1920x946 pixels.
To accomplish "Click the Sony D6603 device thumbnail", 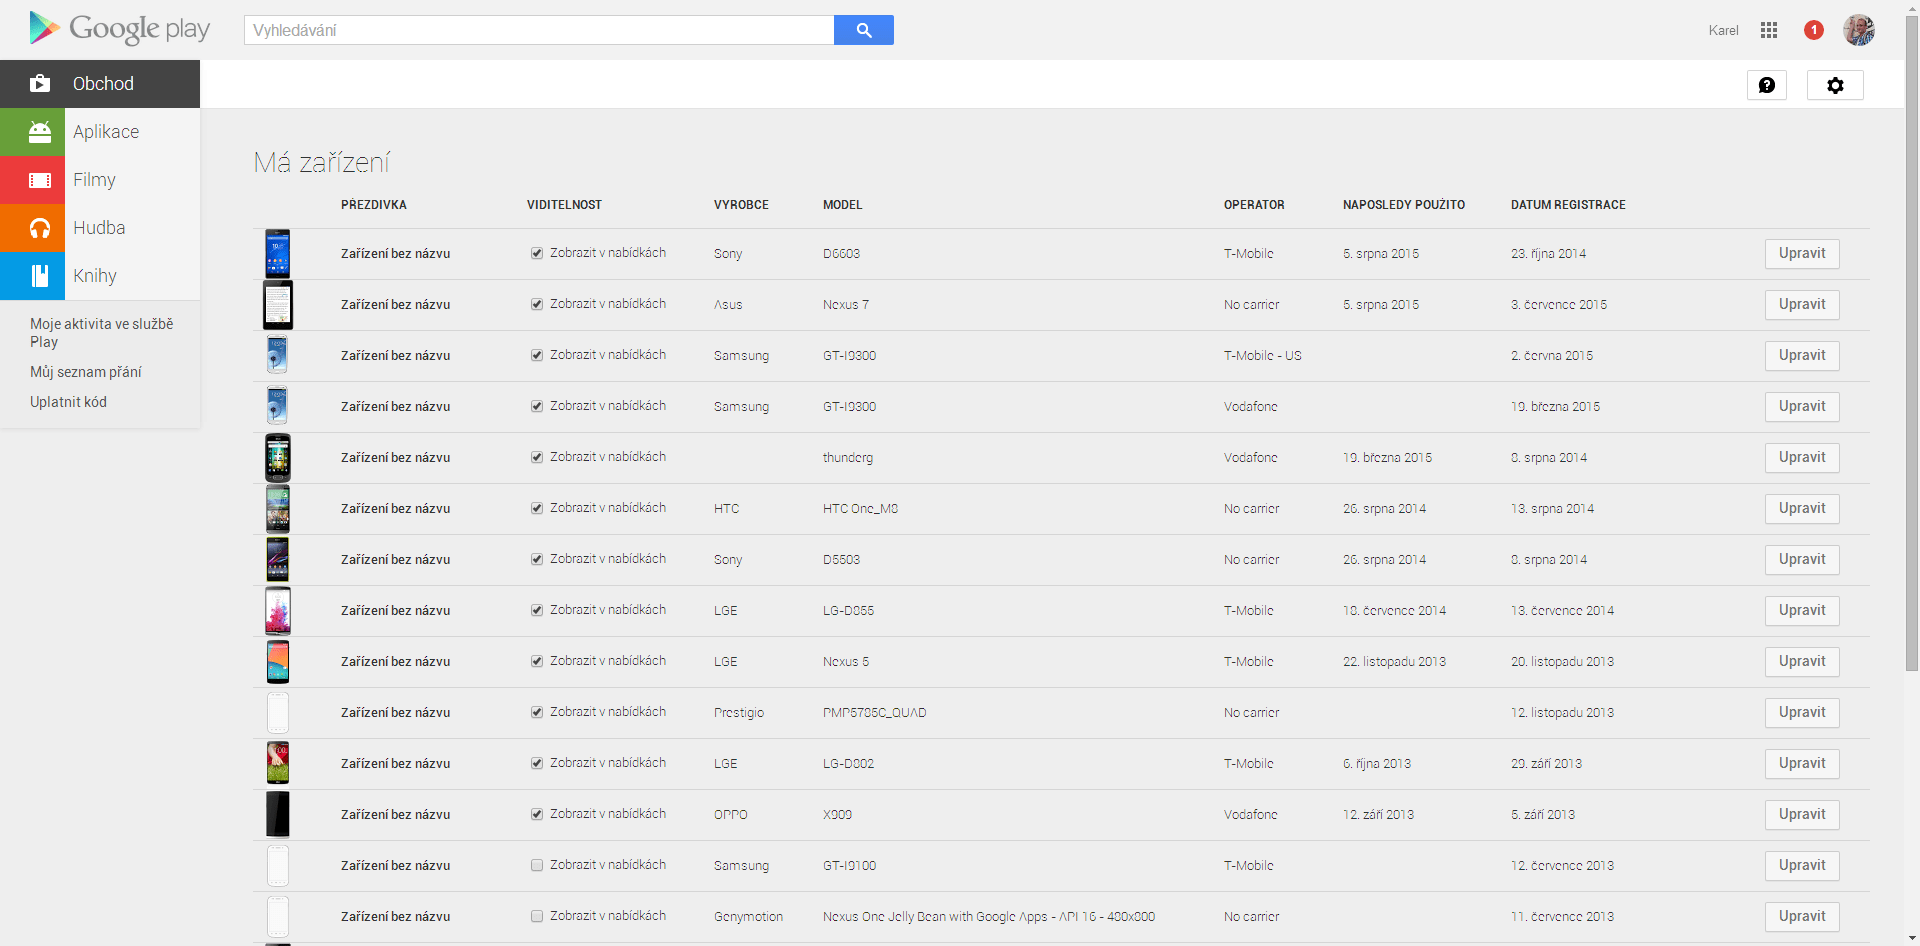I will [x=278, y=254].
